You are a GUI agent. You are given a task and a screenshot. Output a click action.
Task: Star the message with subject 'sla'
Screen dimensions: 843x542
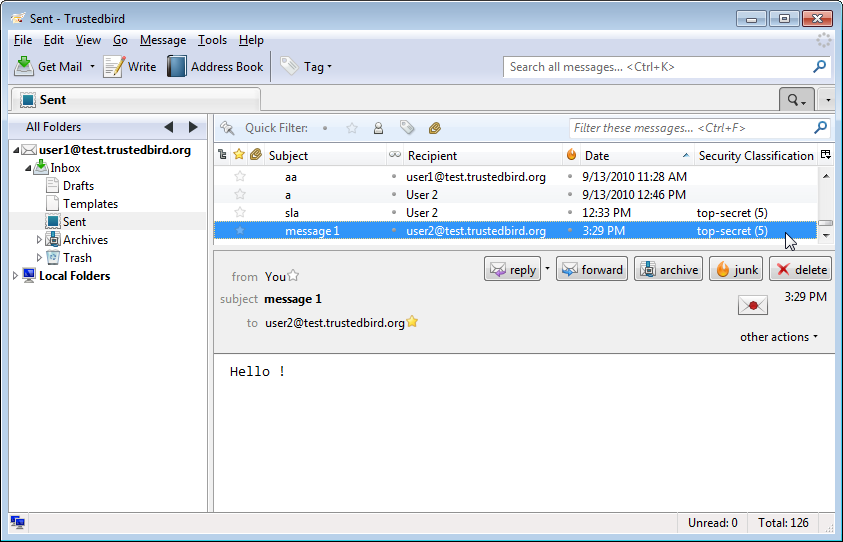239,213
